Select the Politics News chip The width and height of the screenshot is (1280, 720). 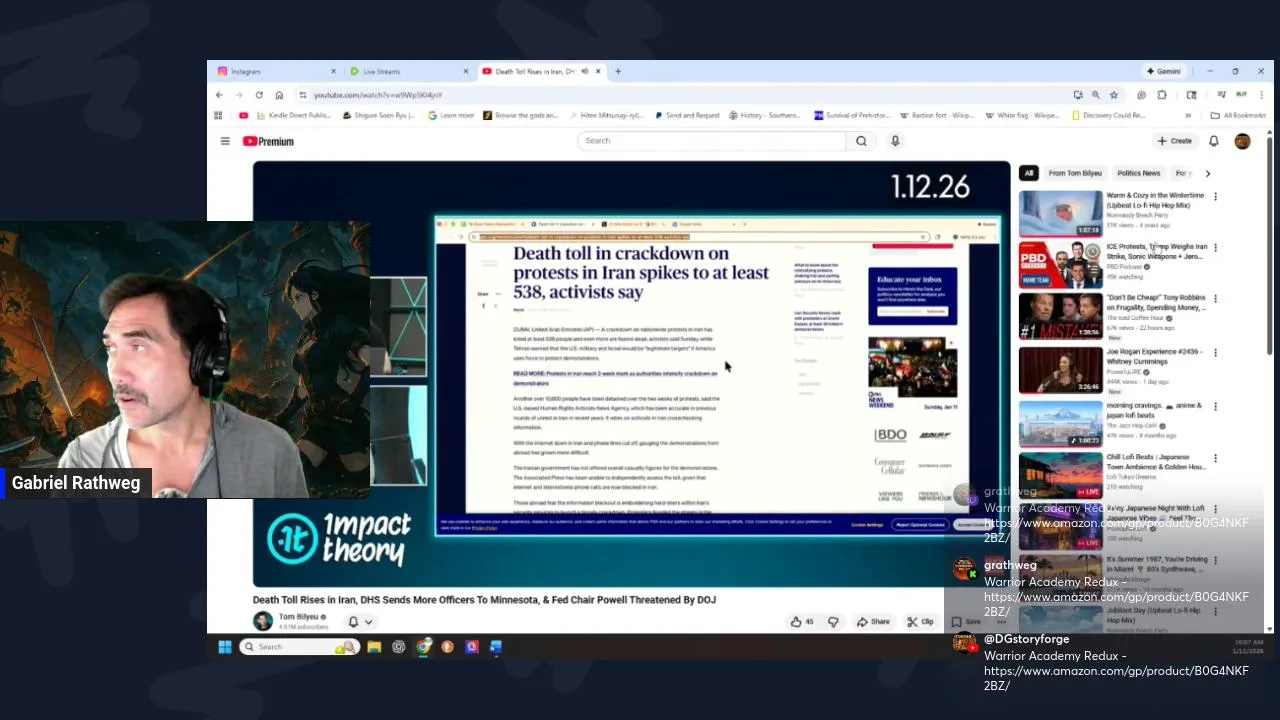1138,173
